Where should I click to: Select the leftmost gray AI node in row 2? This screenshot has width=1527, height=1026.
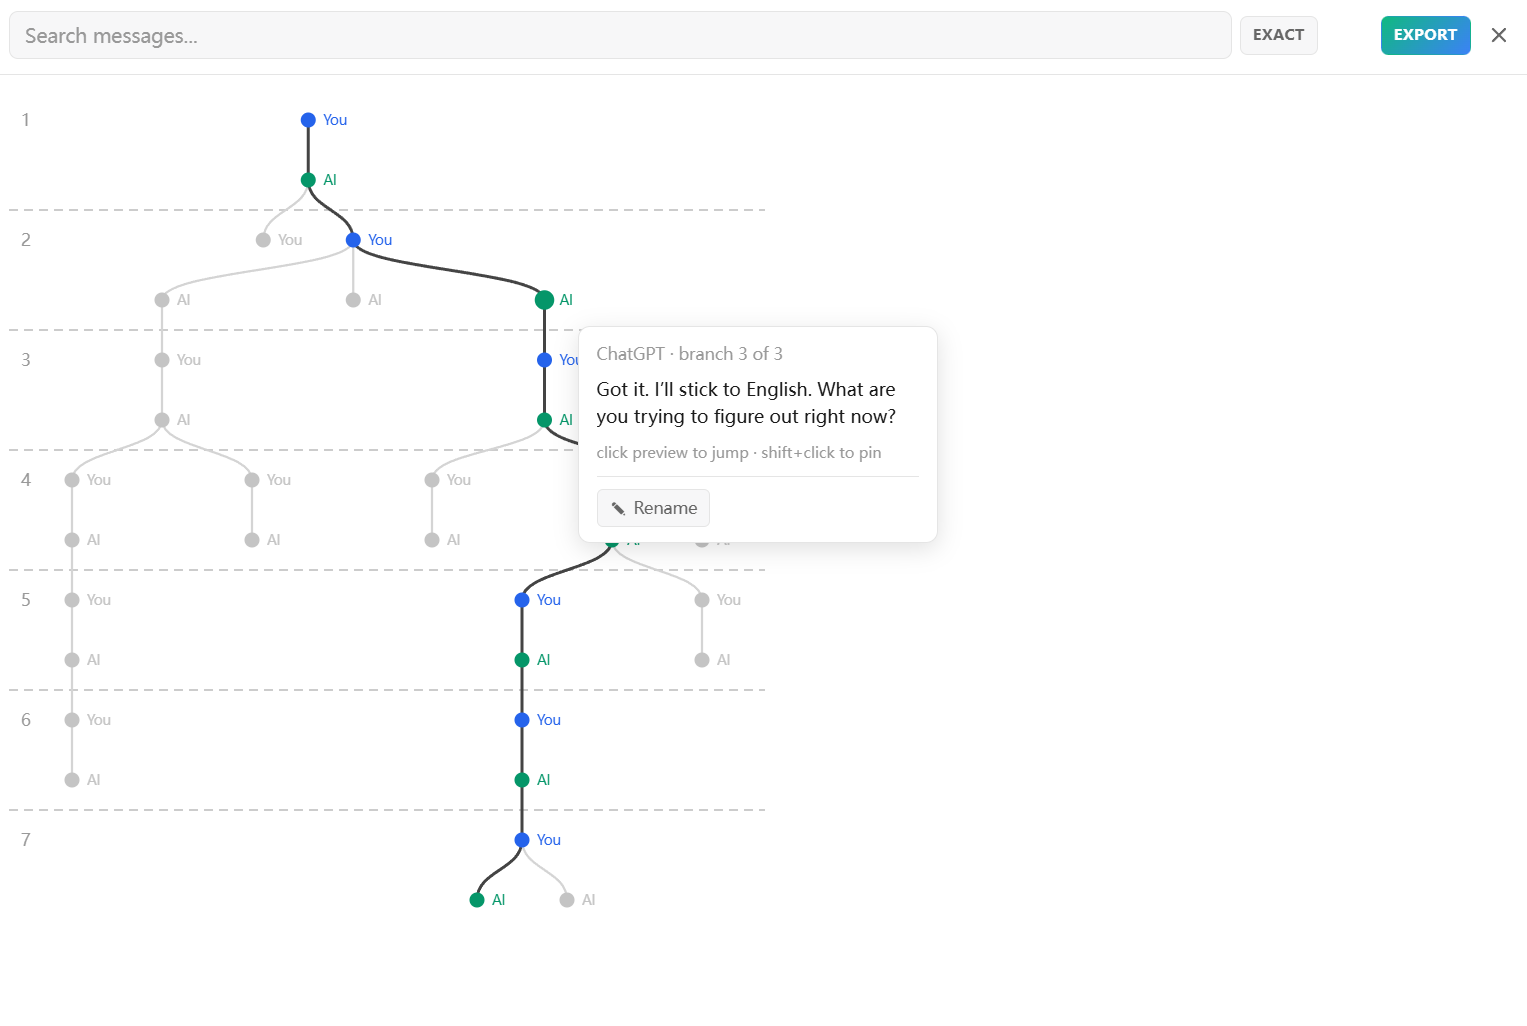coord(162,300)
